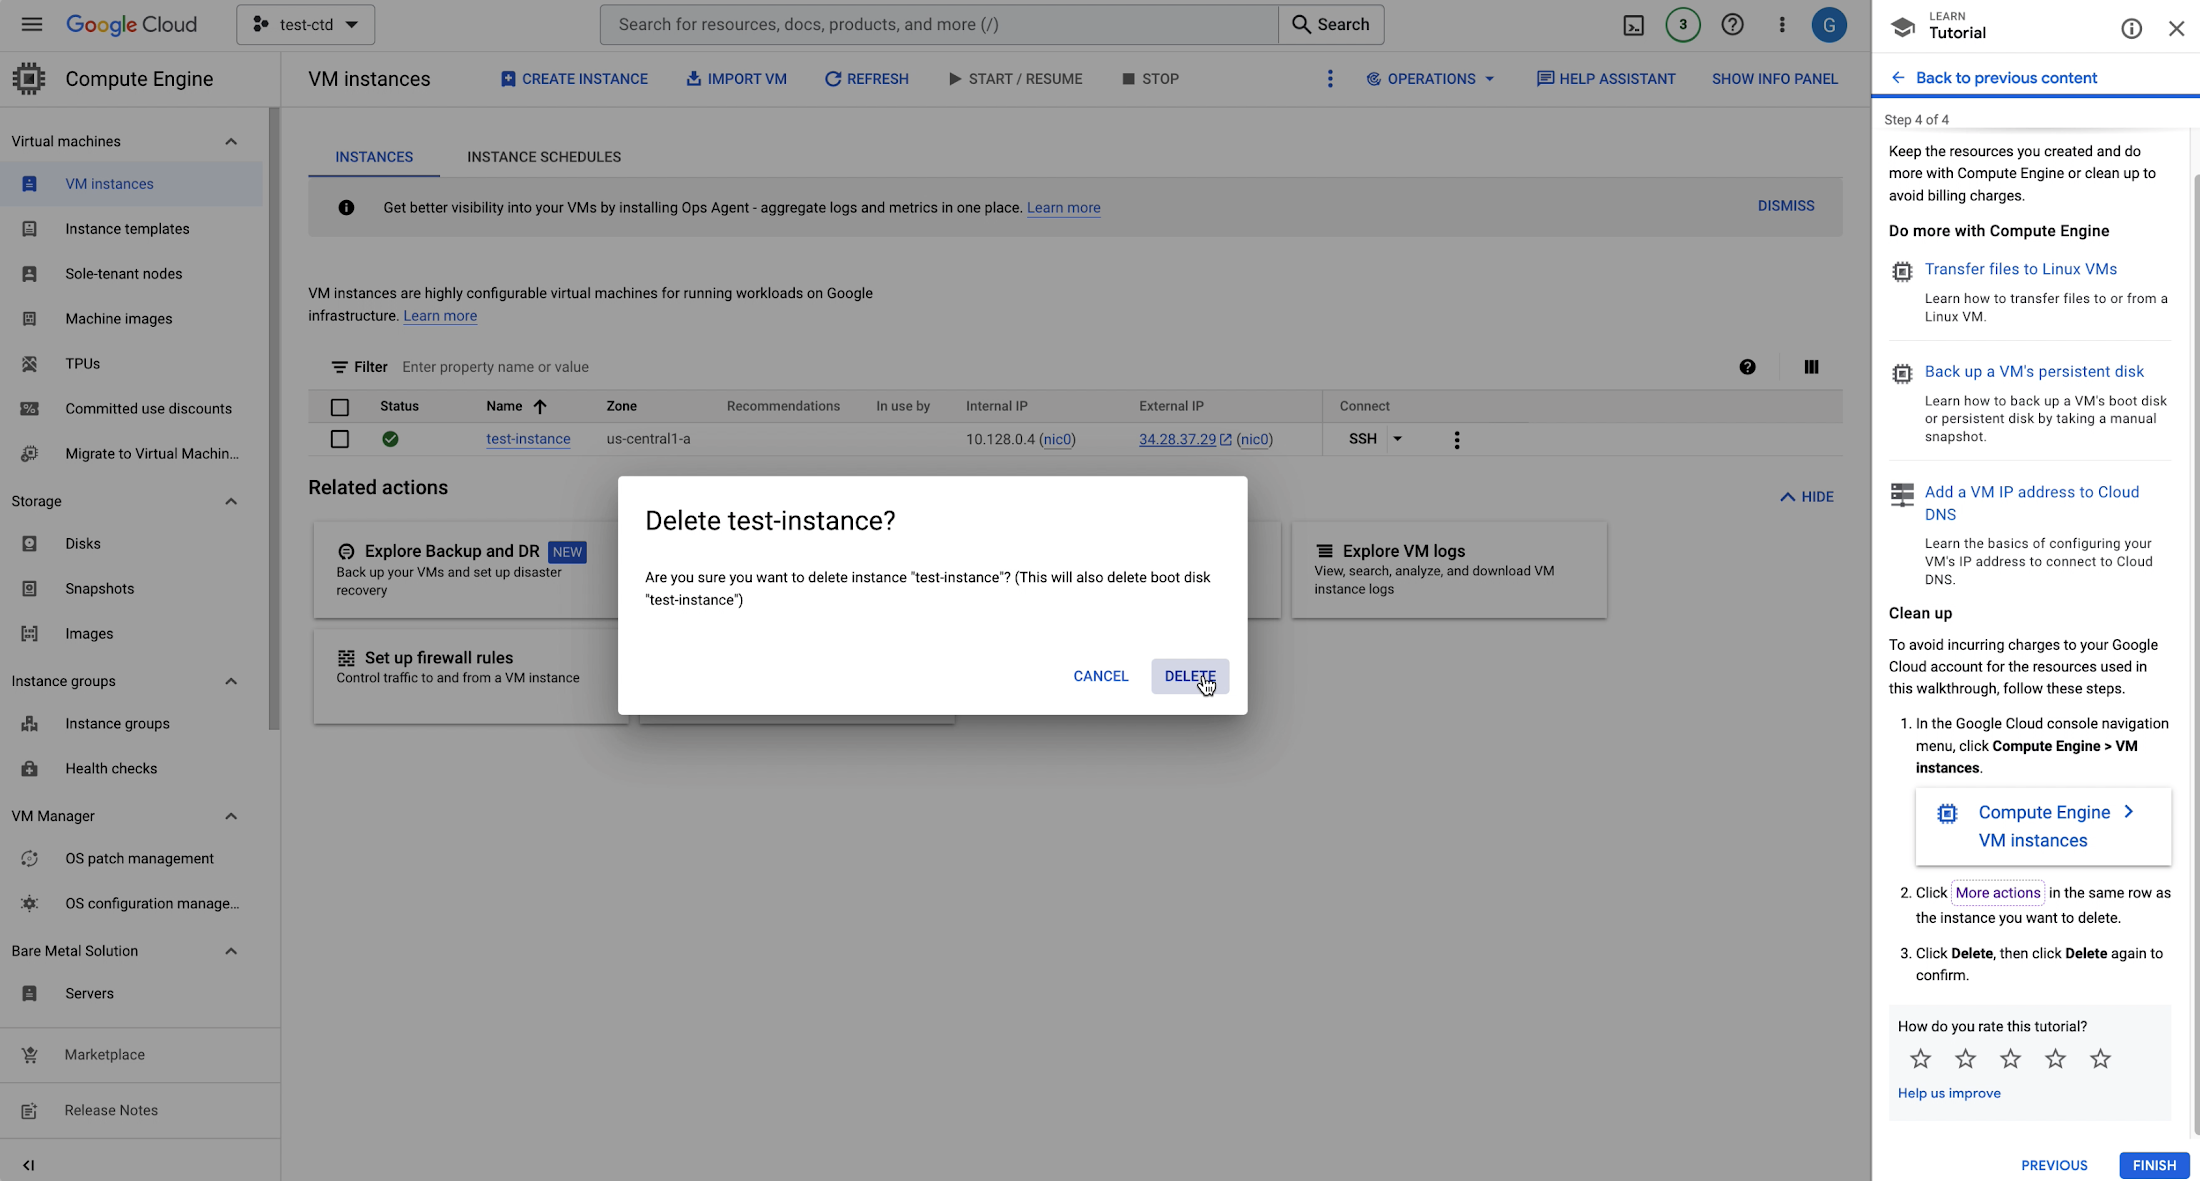Open Health checks page

coord(131,769)
